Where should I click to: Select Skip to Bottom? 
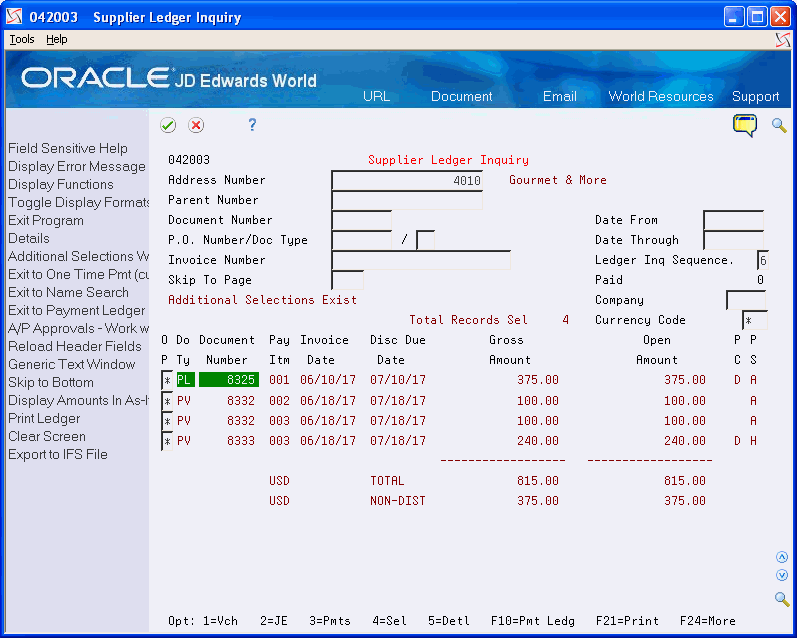[50, 382]
